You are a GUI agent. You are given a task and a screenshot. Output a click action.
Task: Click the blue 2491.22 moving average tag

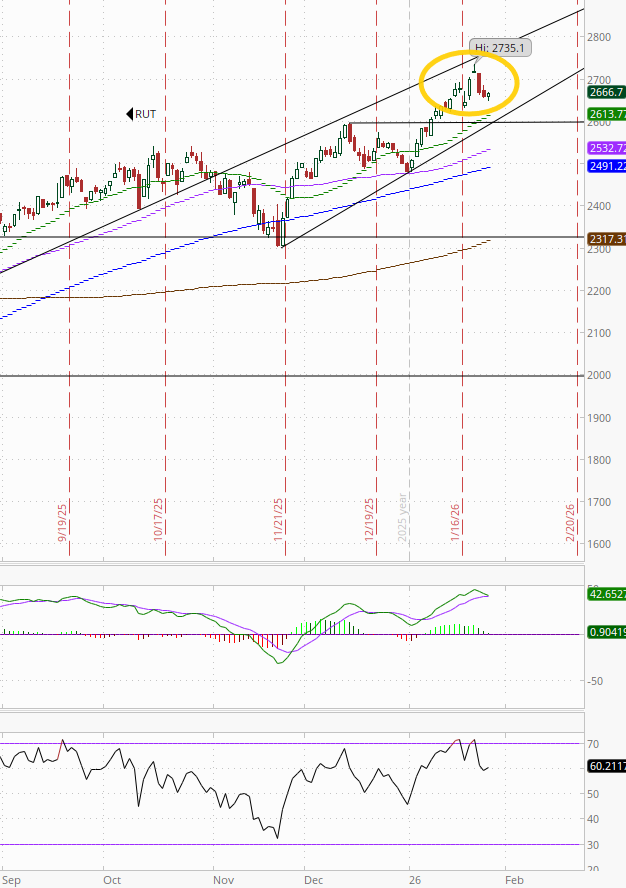(x=607, y=166)
